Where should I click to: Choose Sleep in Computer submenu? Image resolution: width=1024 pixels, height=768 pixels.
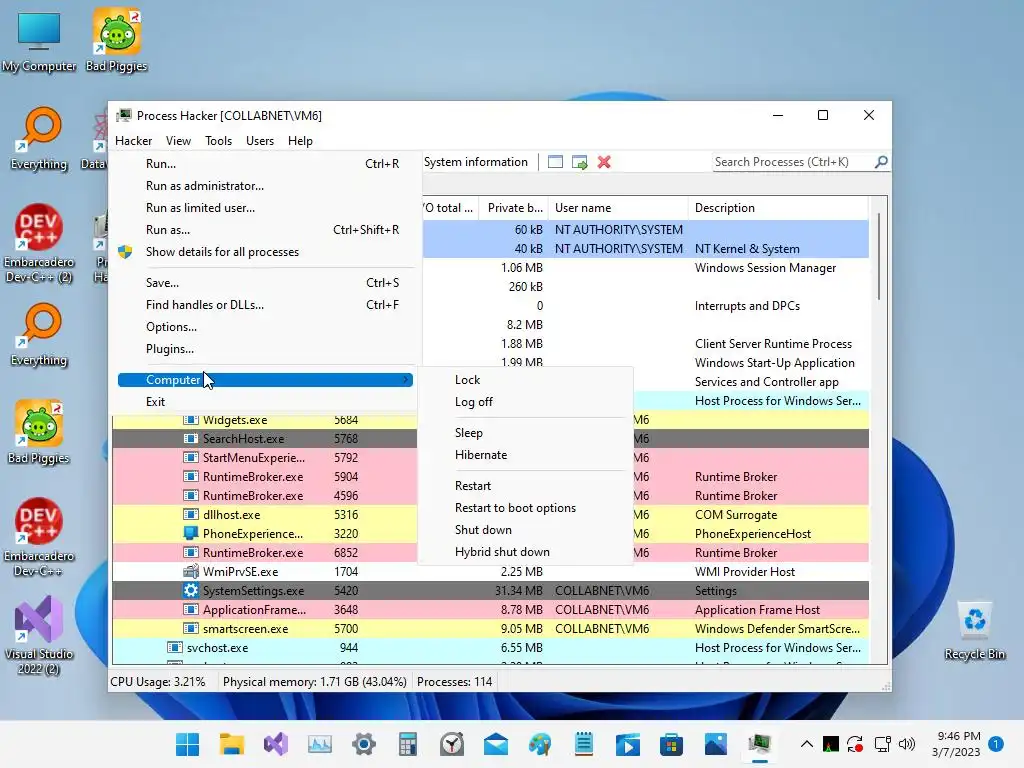pyautogui.click(x=526, y=432)
